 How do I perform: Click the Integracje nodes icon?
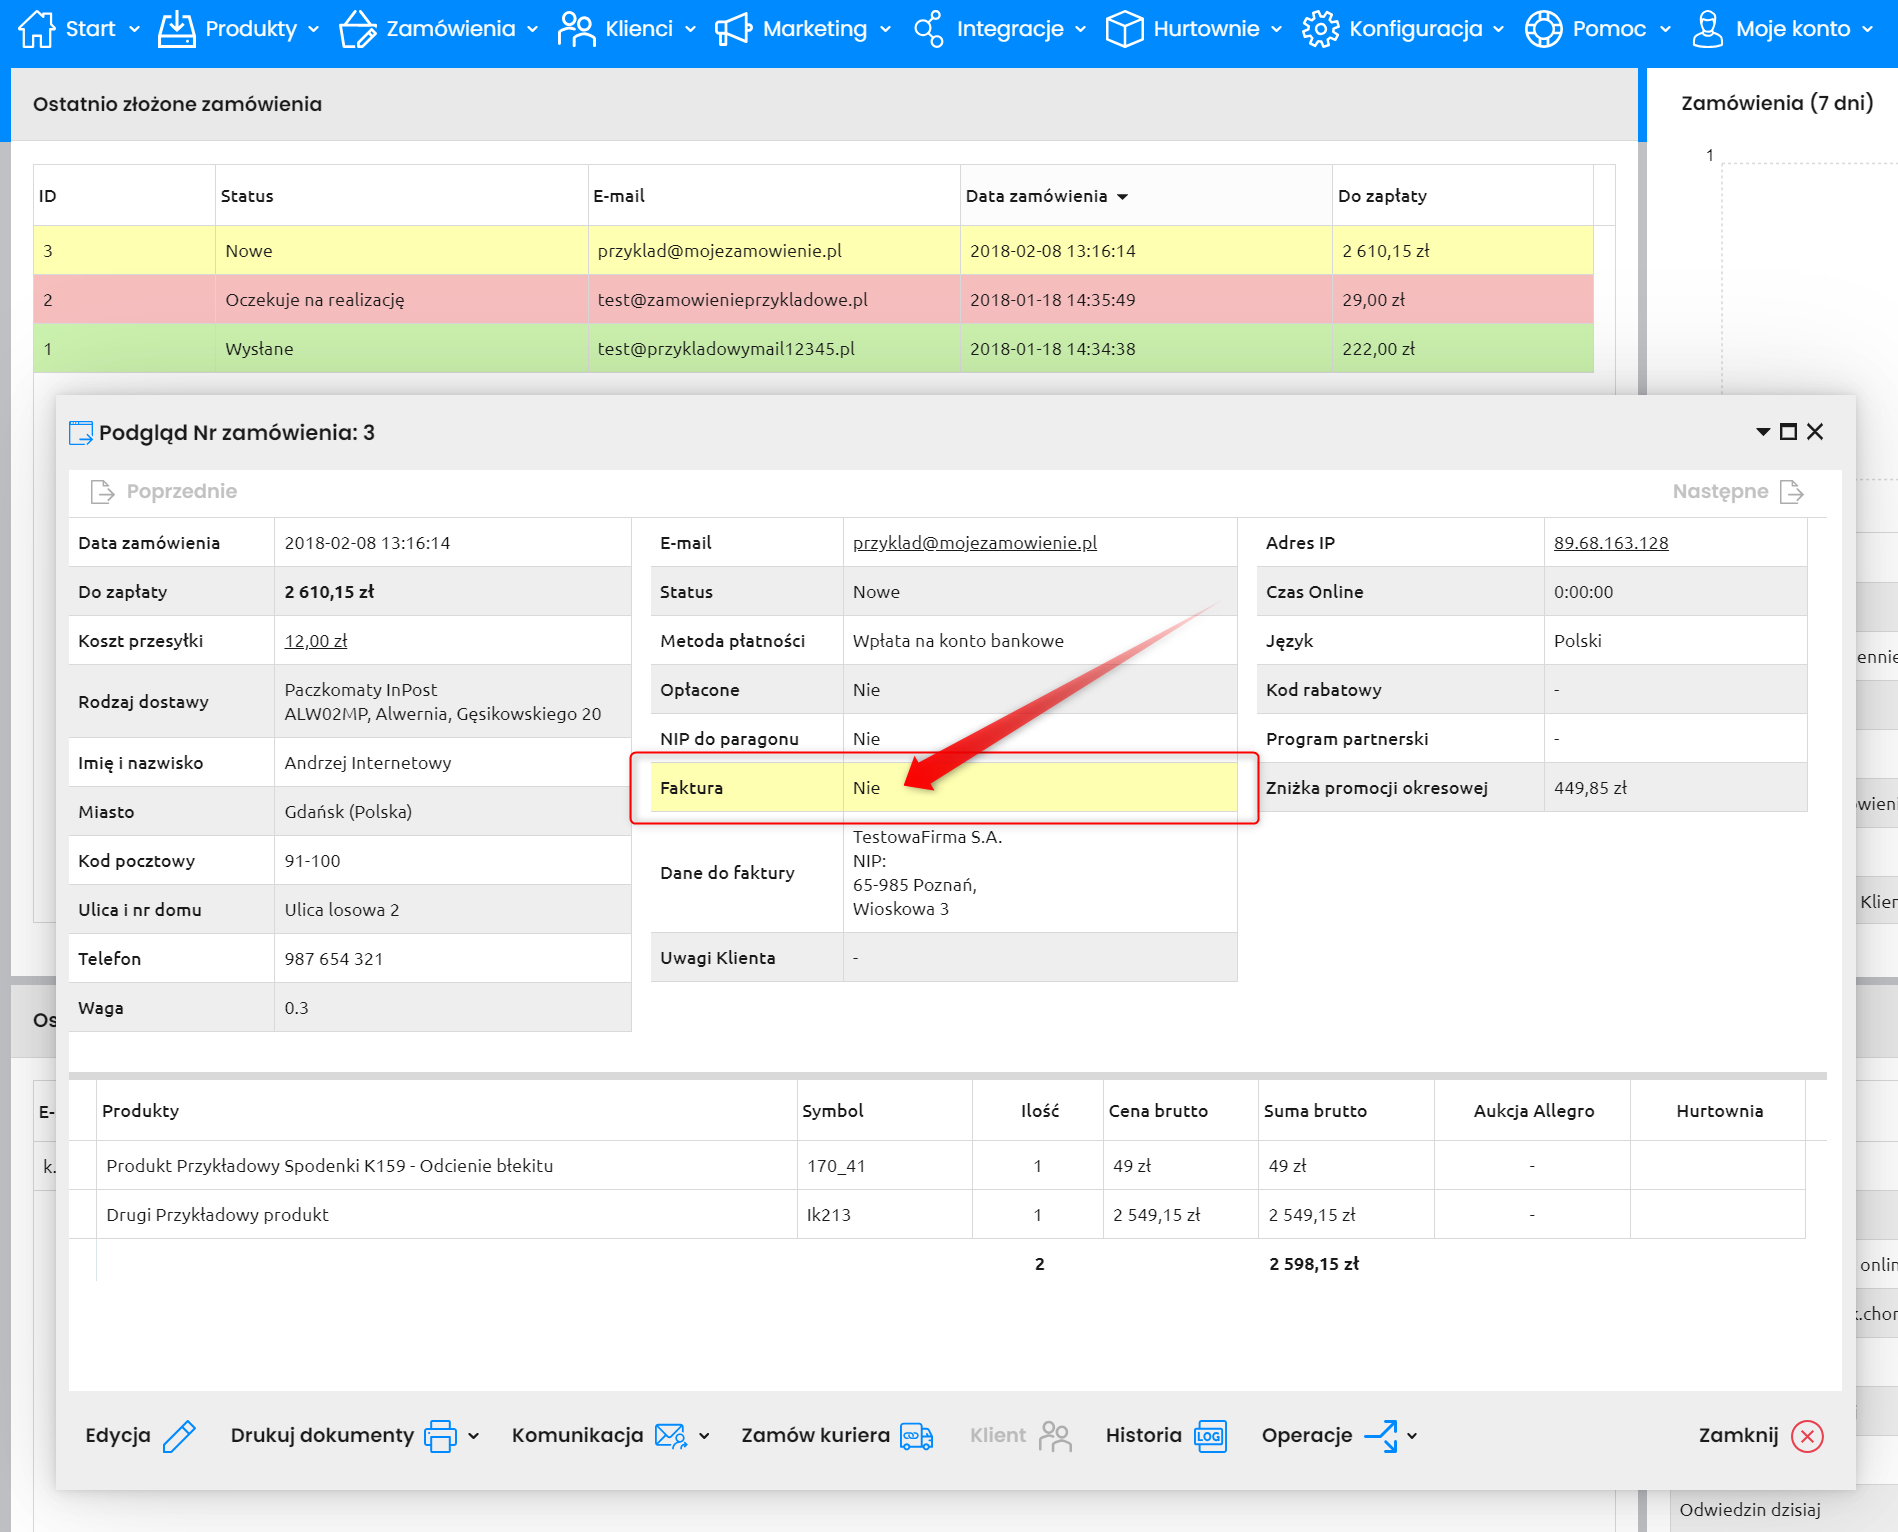coord(928,29)
